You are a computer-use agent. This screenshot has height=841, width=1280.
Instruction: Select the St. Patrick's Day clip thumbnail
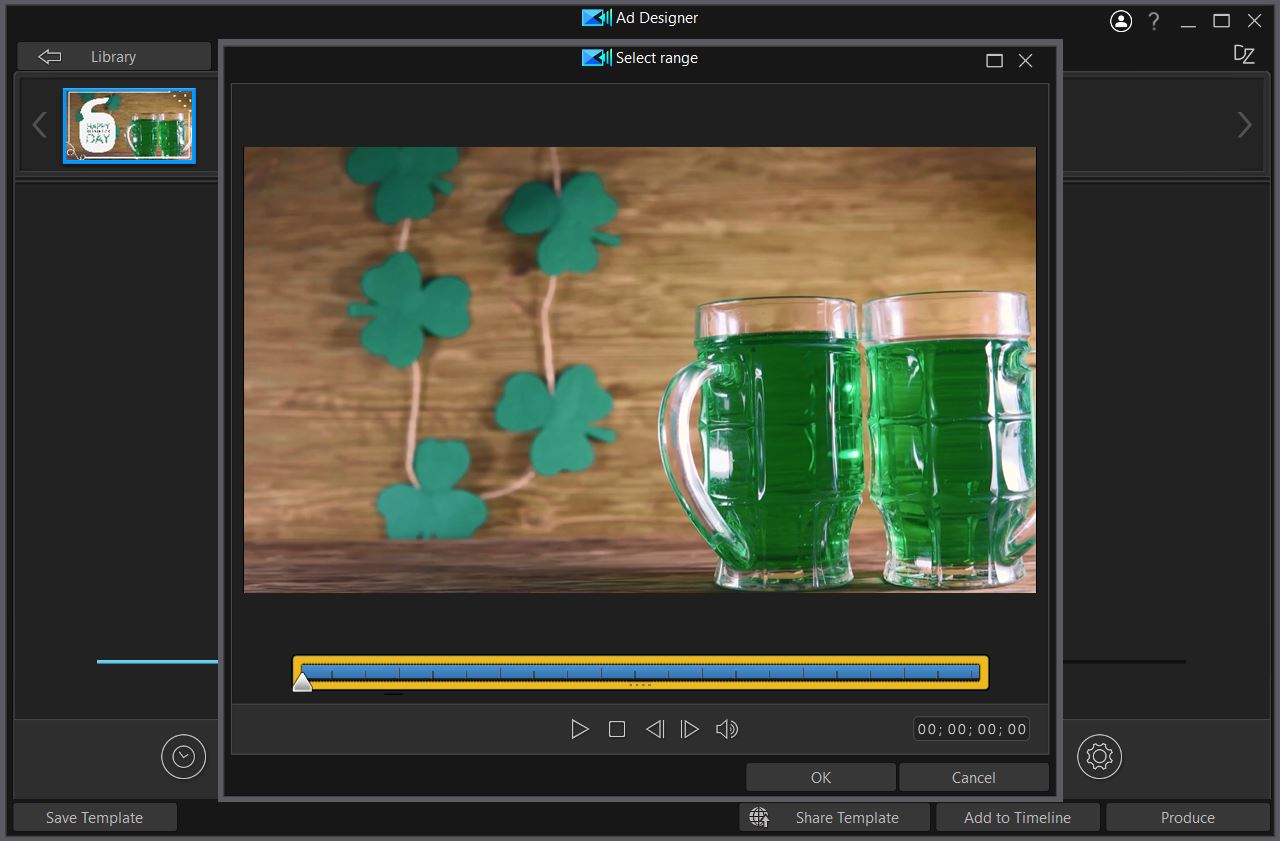coord(130,126)
